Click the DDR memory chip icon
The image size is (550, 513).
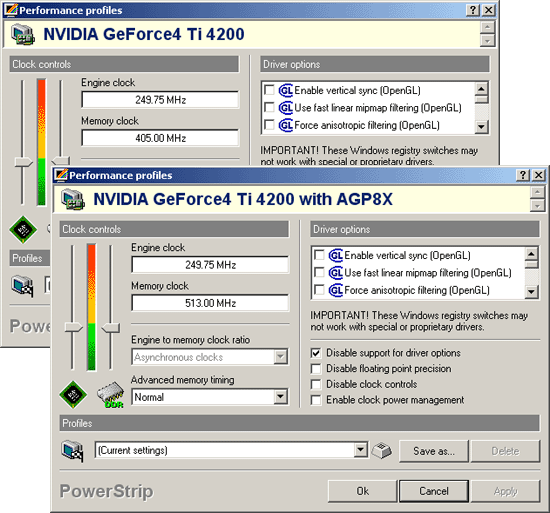click(110, 395)
